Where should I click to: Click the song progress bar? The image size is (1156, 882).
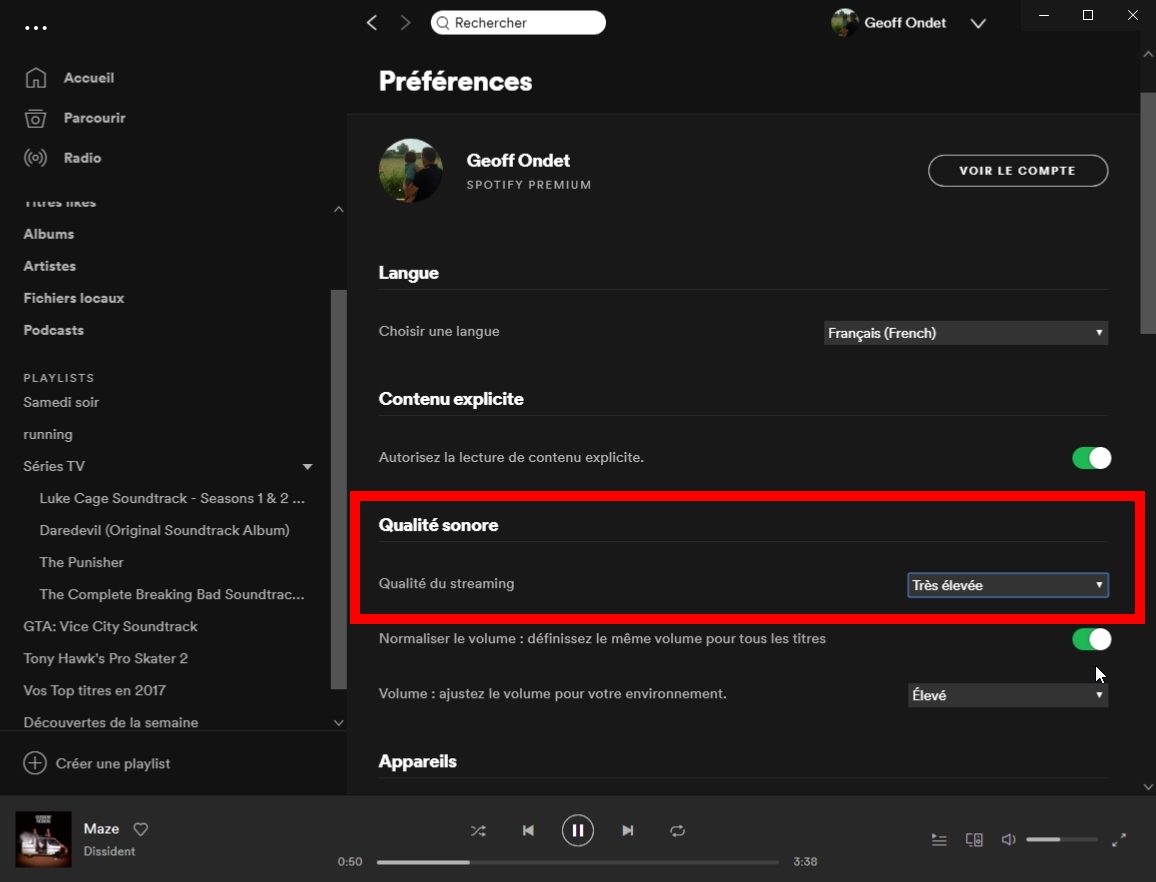577,861
